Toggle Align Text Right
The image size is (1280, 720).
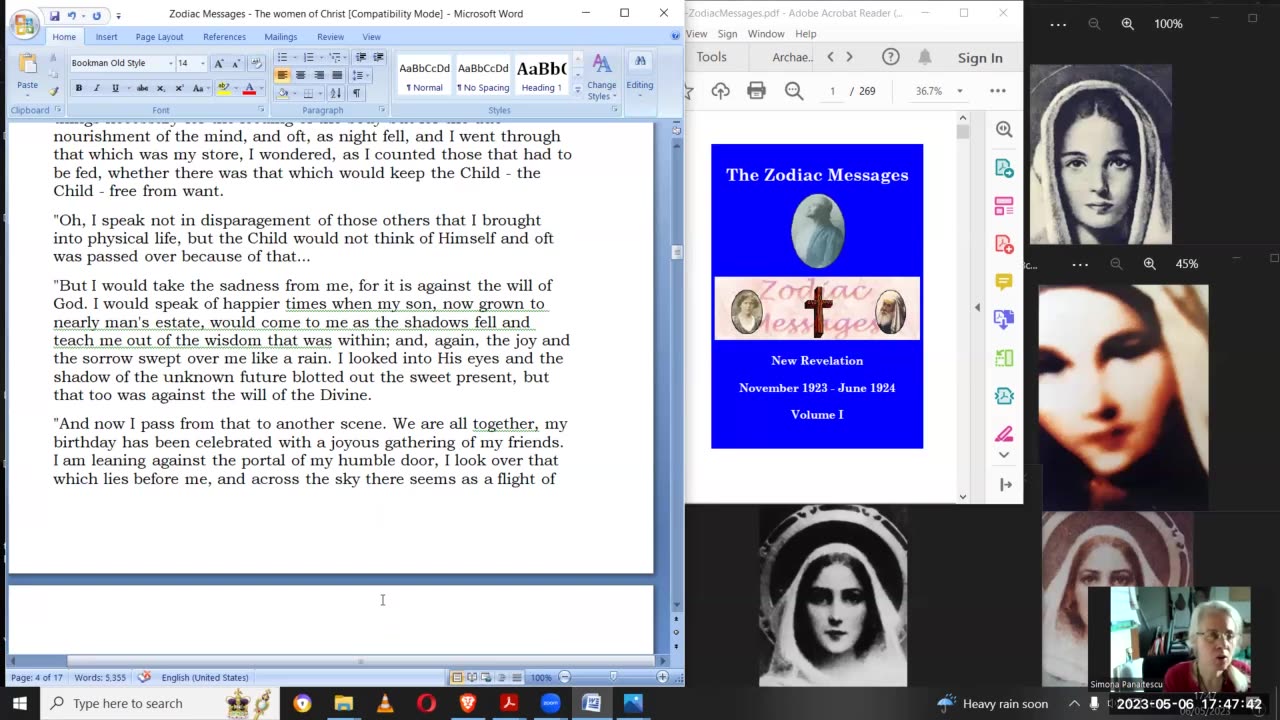tap(319, 75)
